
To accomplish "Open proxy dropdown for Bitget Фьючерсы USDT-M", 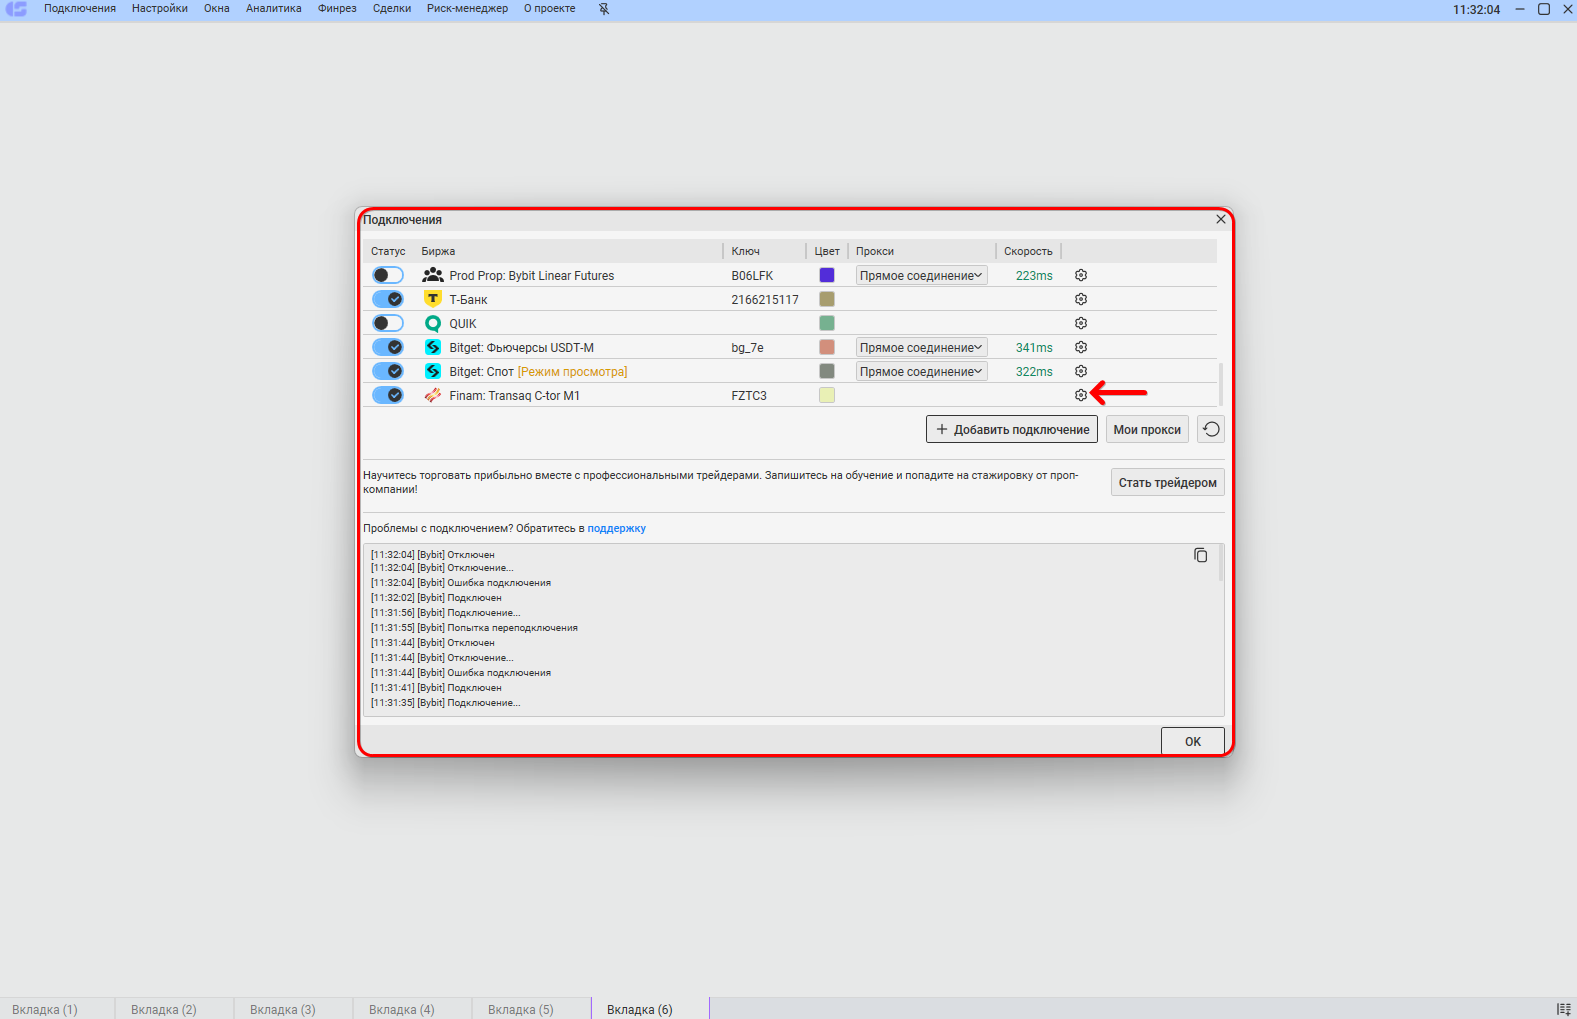I will click(921, 347).
